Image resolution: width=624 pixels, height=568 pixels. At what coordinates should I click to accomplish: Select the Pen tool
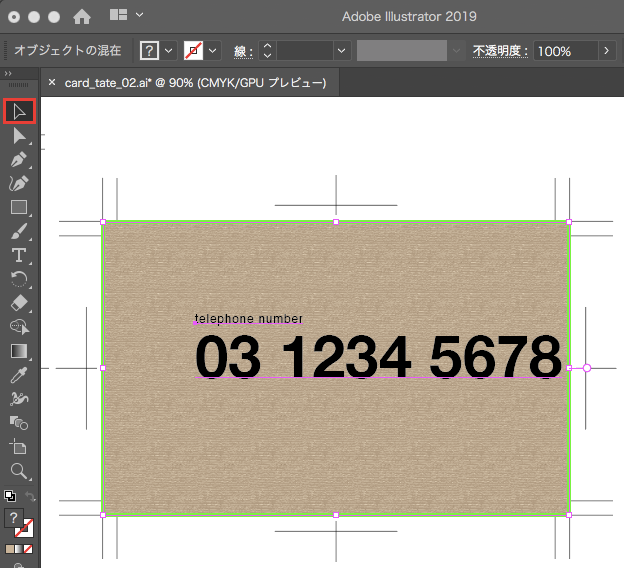point(19,159)
